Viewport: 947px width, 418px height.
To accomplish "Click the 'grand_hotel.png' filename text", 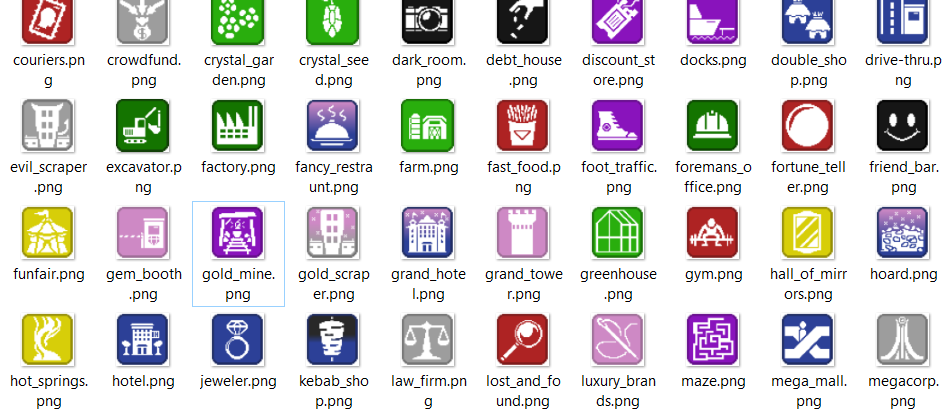I will point(428,285).
